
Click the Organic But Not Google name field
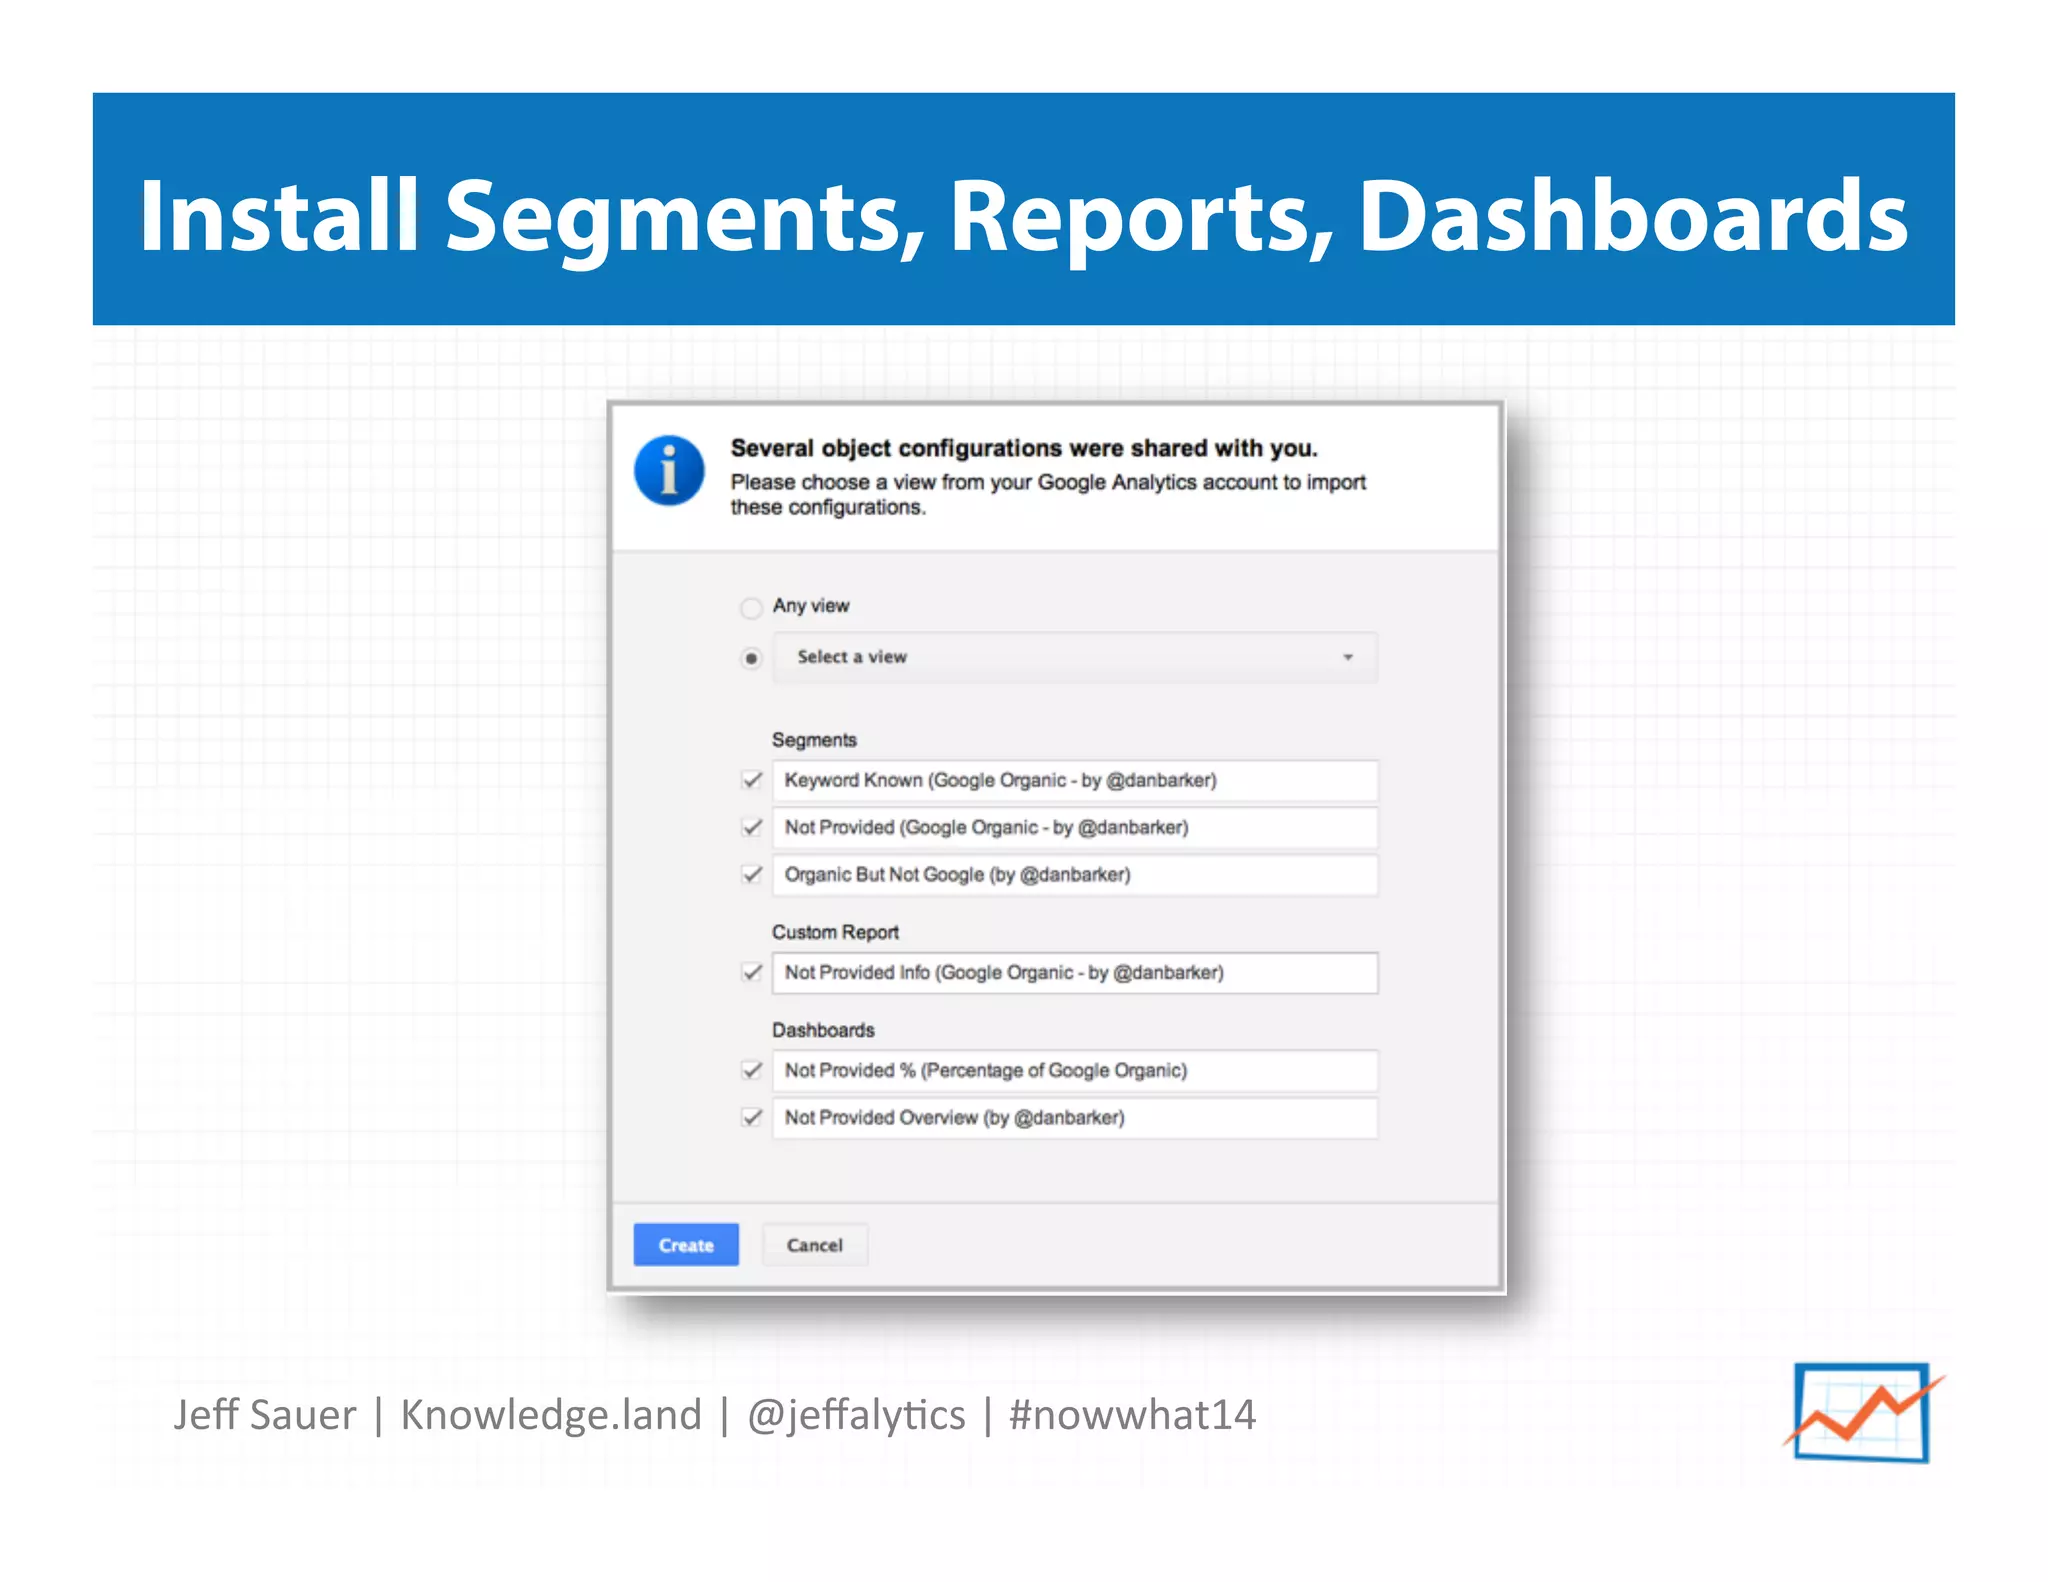[x=1074, y=874]
